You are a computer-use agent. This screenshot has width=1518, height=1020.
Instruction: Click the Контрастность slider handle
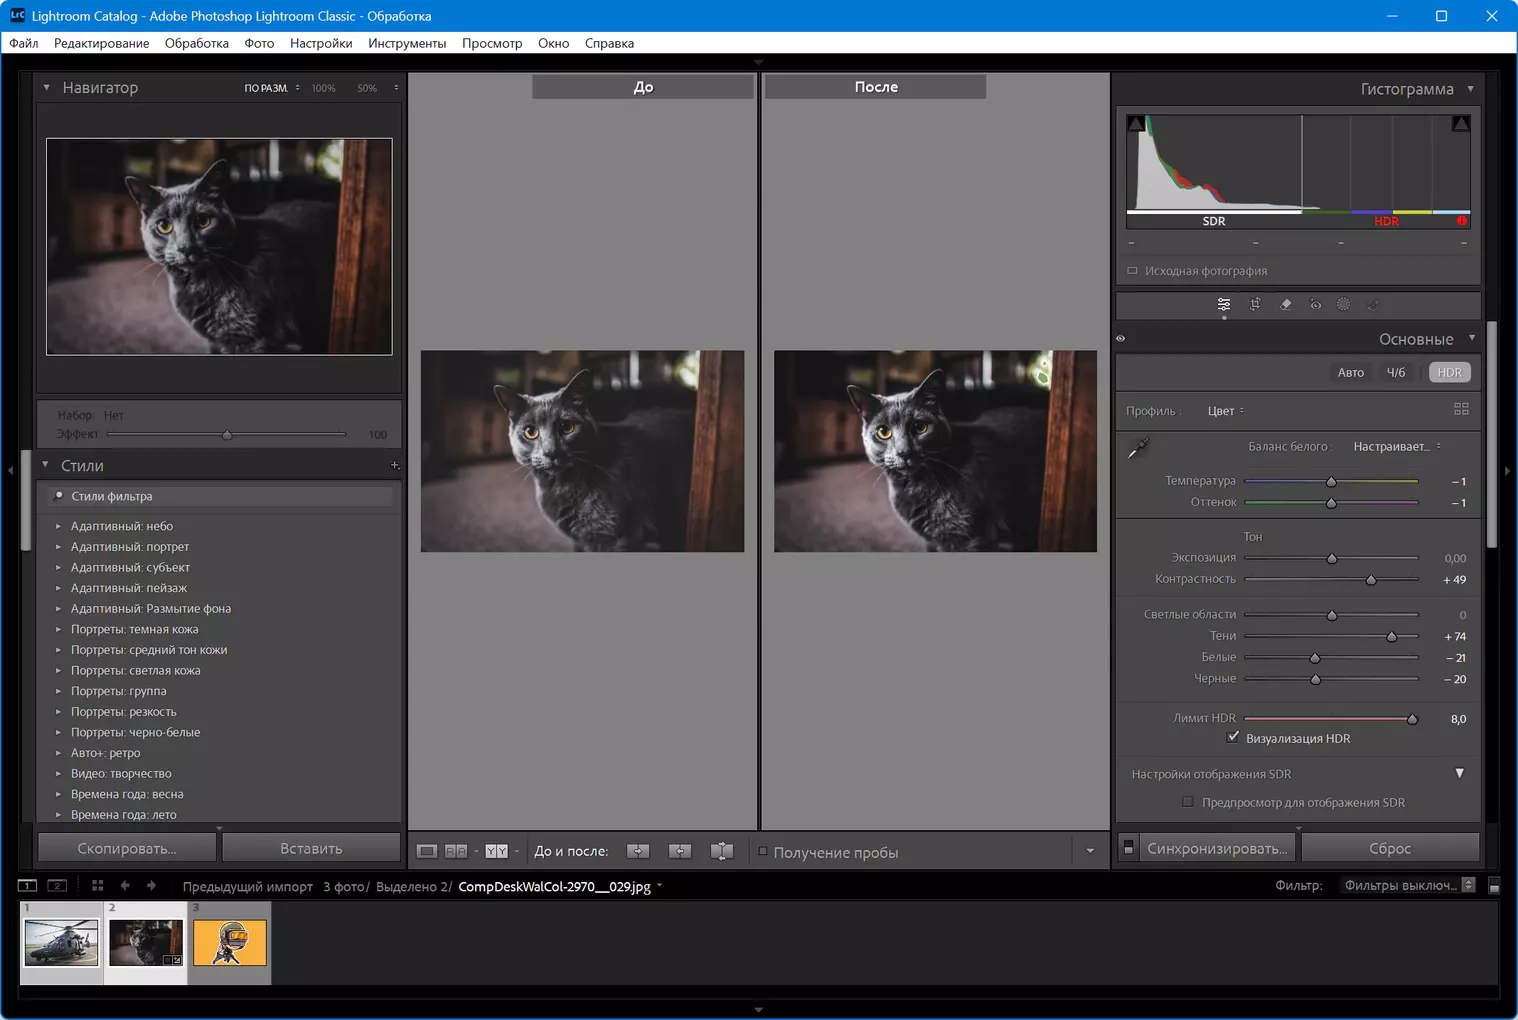coord(1371,580)
